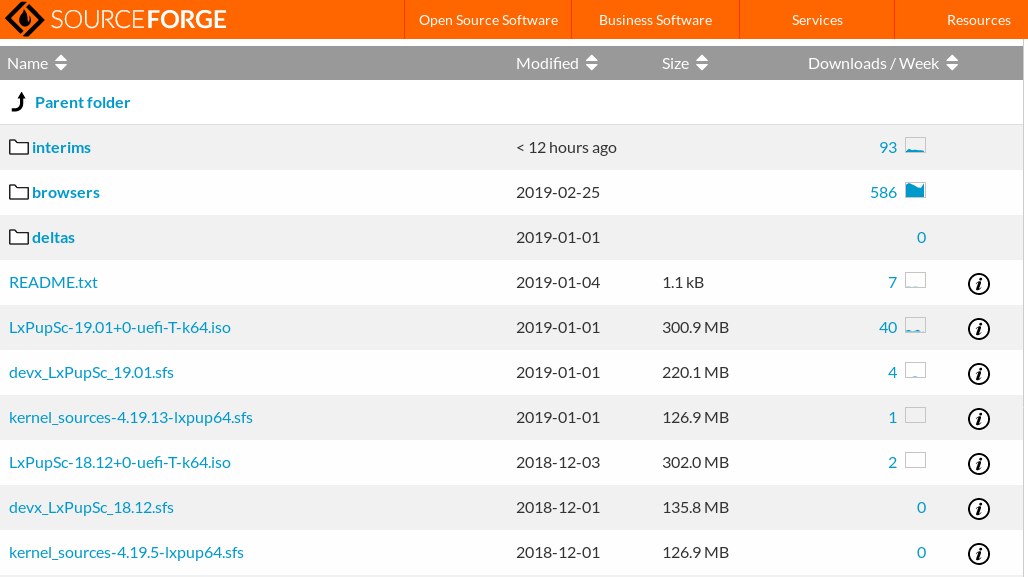View info icon for devx_LxPupSc_19.01.sfs

click(x=978, y=373)
